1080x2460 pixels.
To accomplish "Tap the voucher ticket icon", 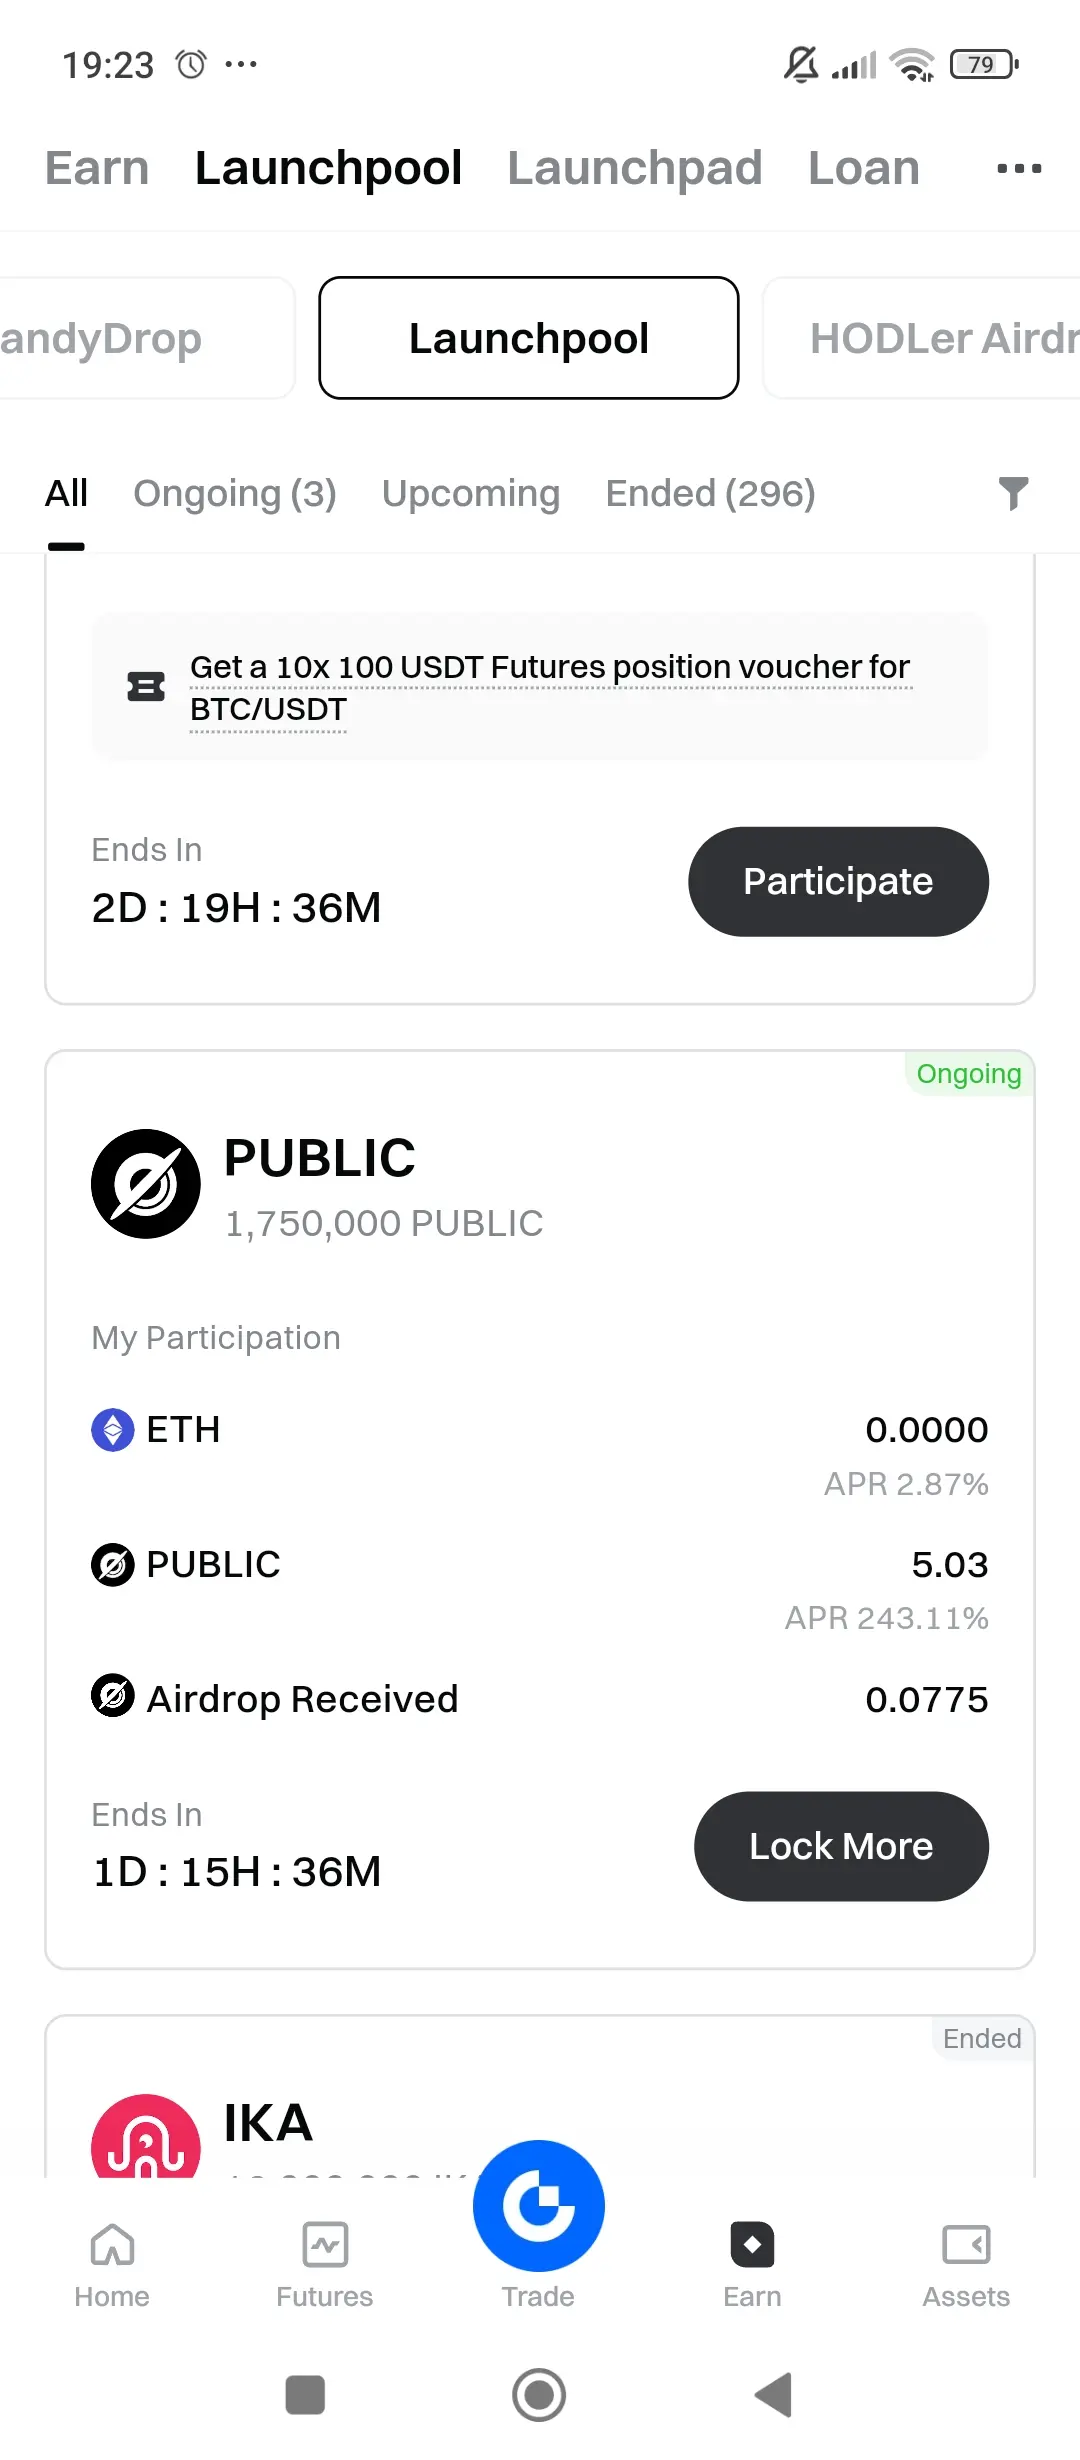I will [x=146, y=687].
